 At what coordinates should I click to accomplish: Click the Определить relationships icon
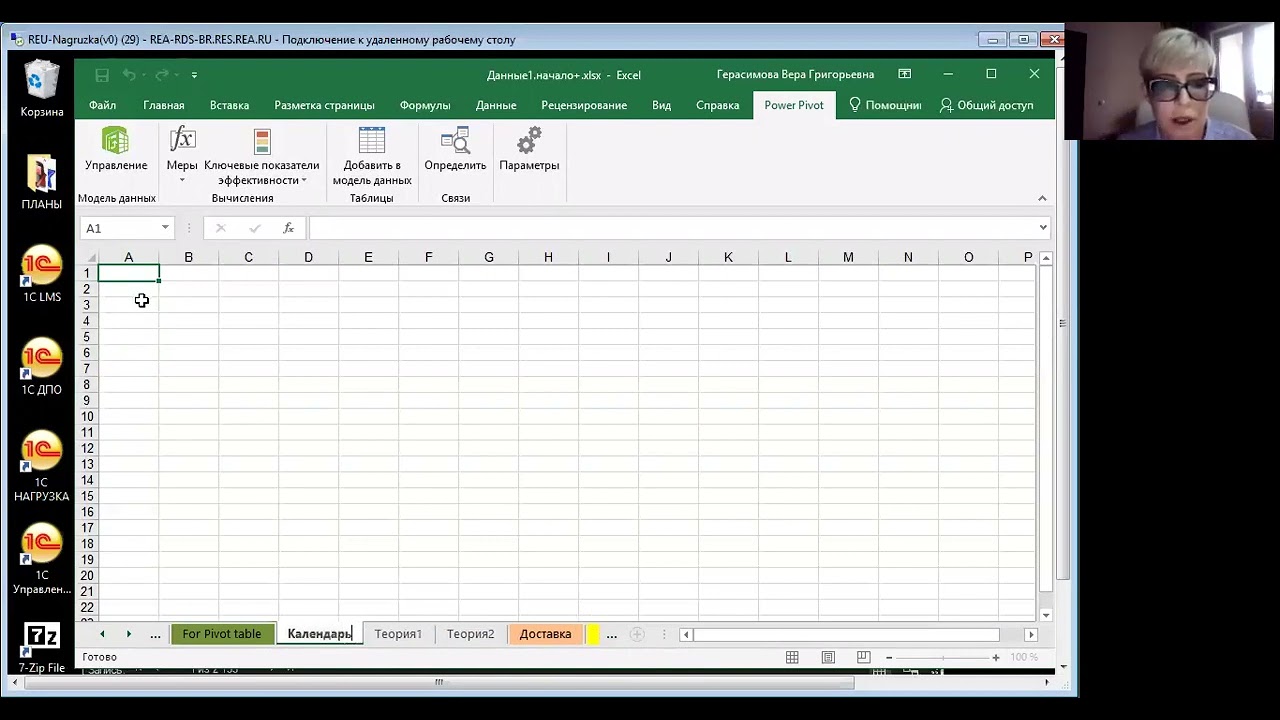click(x=455, y=149)
